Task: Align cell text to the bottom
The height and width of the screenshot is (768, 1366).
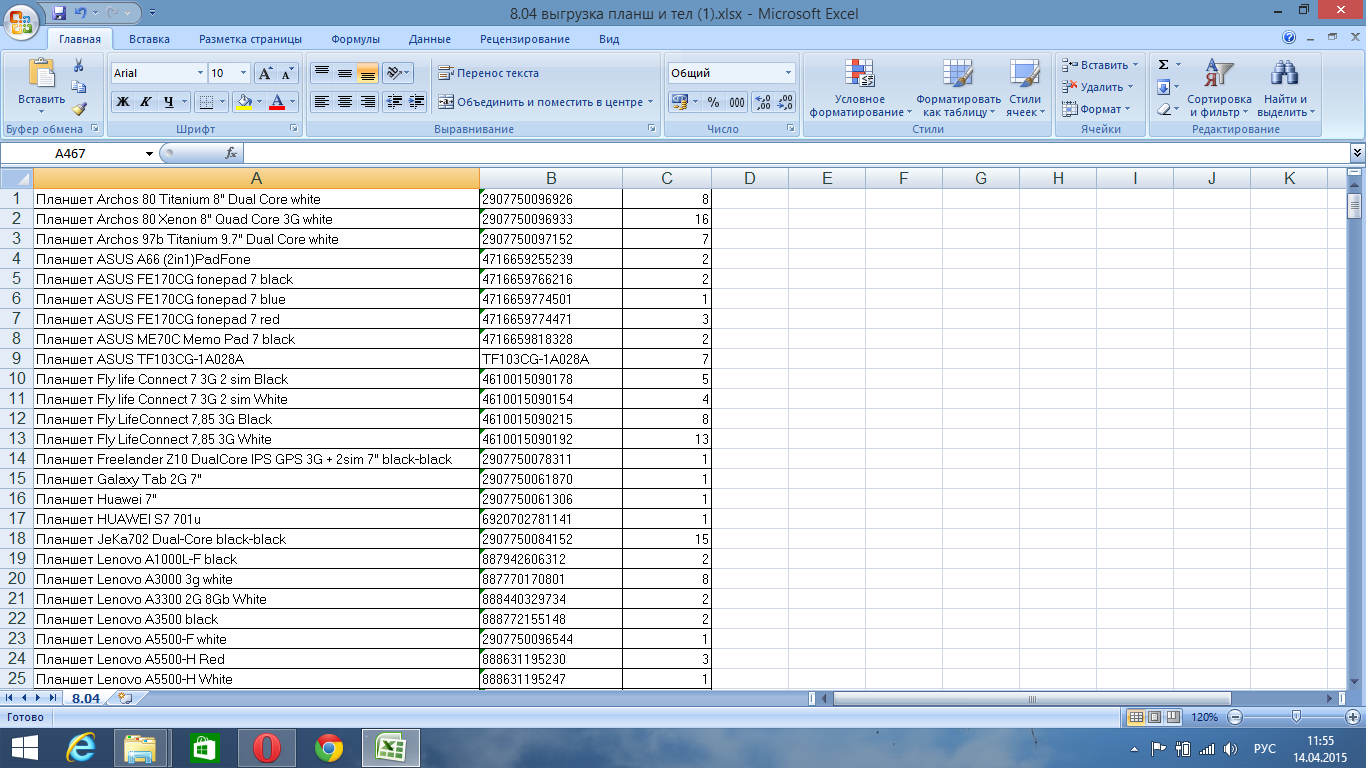Action: pyautogui.click(x=368, y=73)
